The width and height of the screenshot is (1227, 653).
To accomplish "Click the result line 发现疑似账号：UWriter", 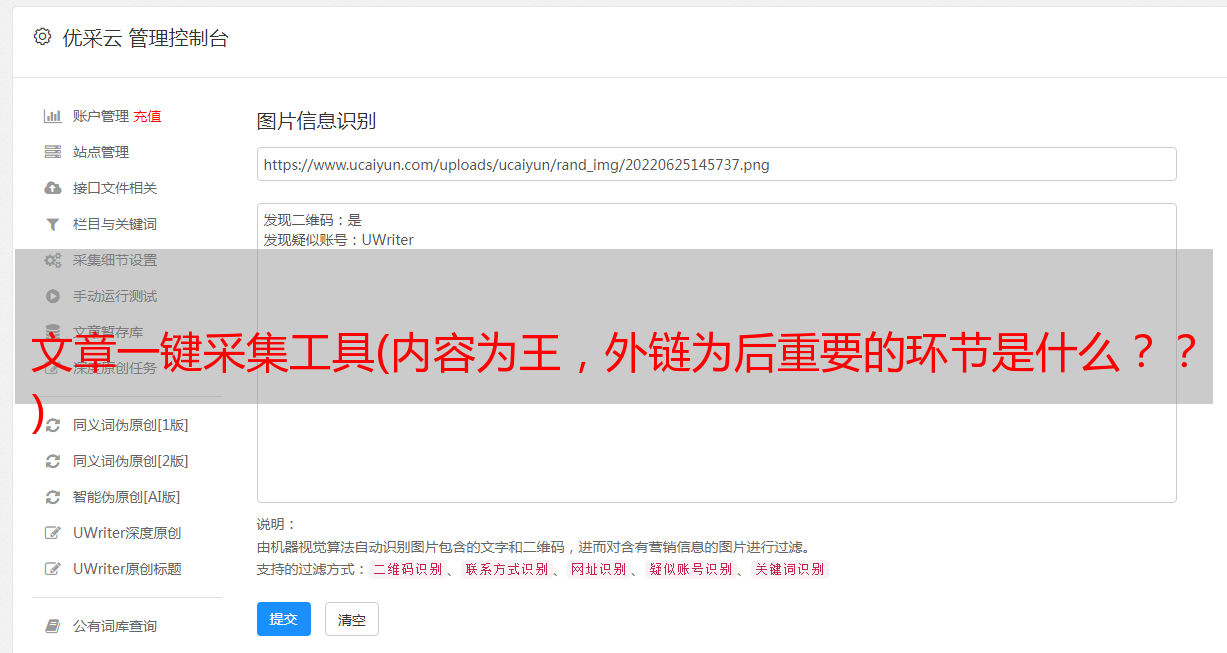I will 339,240.
